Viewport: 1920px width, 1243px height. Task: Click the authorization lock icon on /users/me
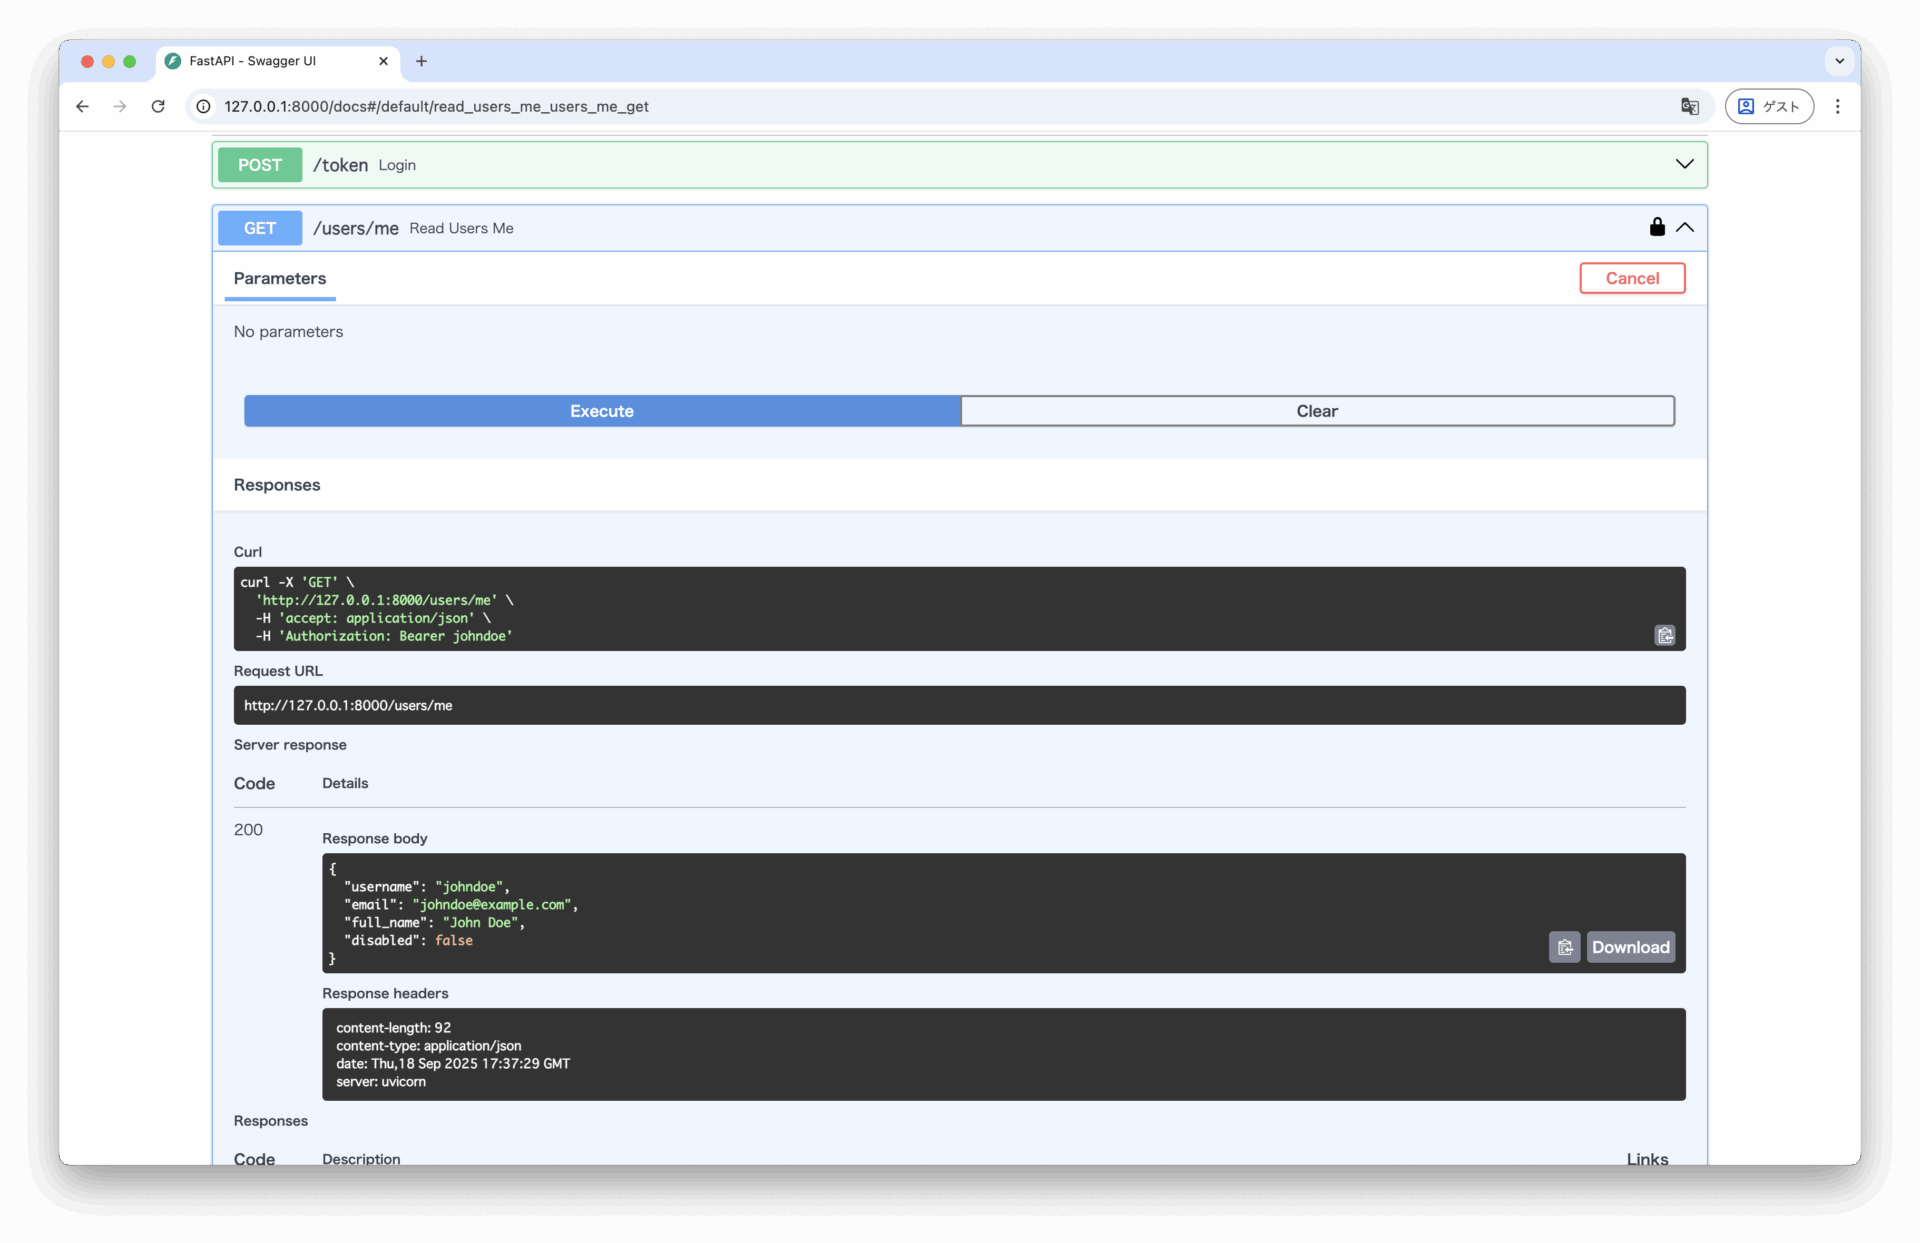1656,227
